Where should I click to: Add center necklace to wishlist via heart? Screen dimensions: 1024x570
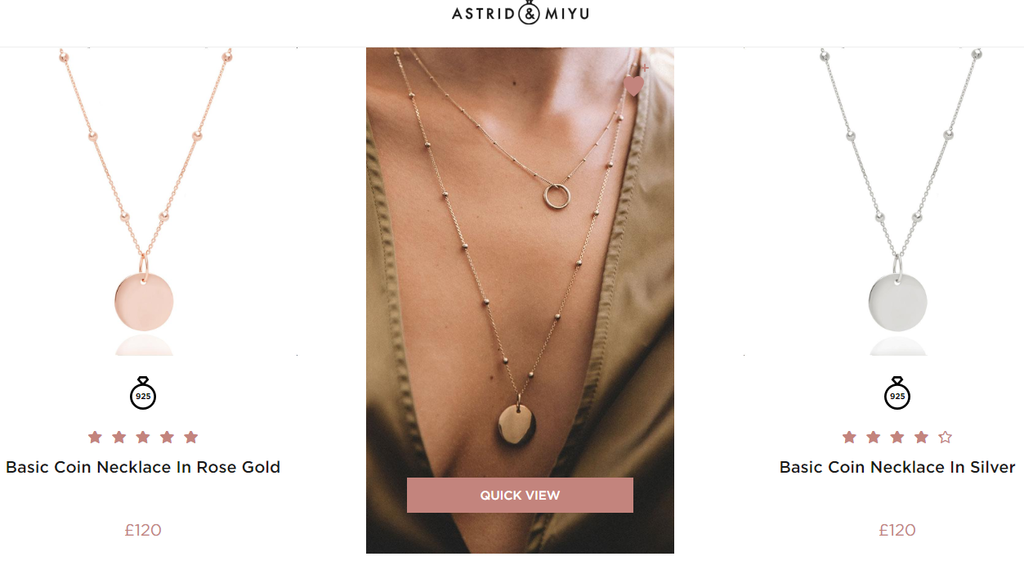pos(635,84)
